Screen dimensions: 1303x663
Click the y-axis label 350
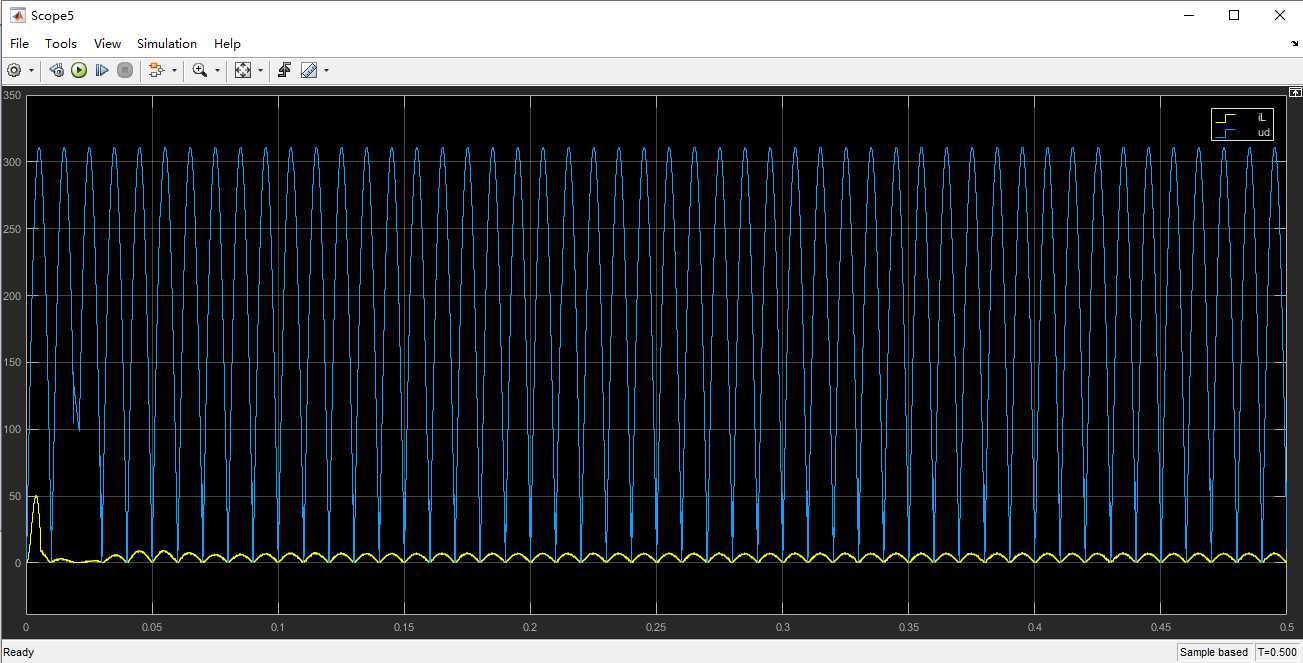13,95
